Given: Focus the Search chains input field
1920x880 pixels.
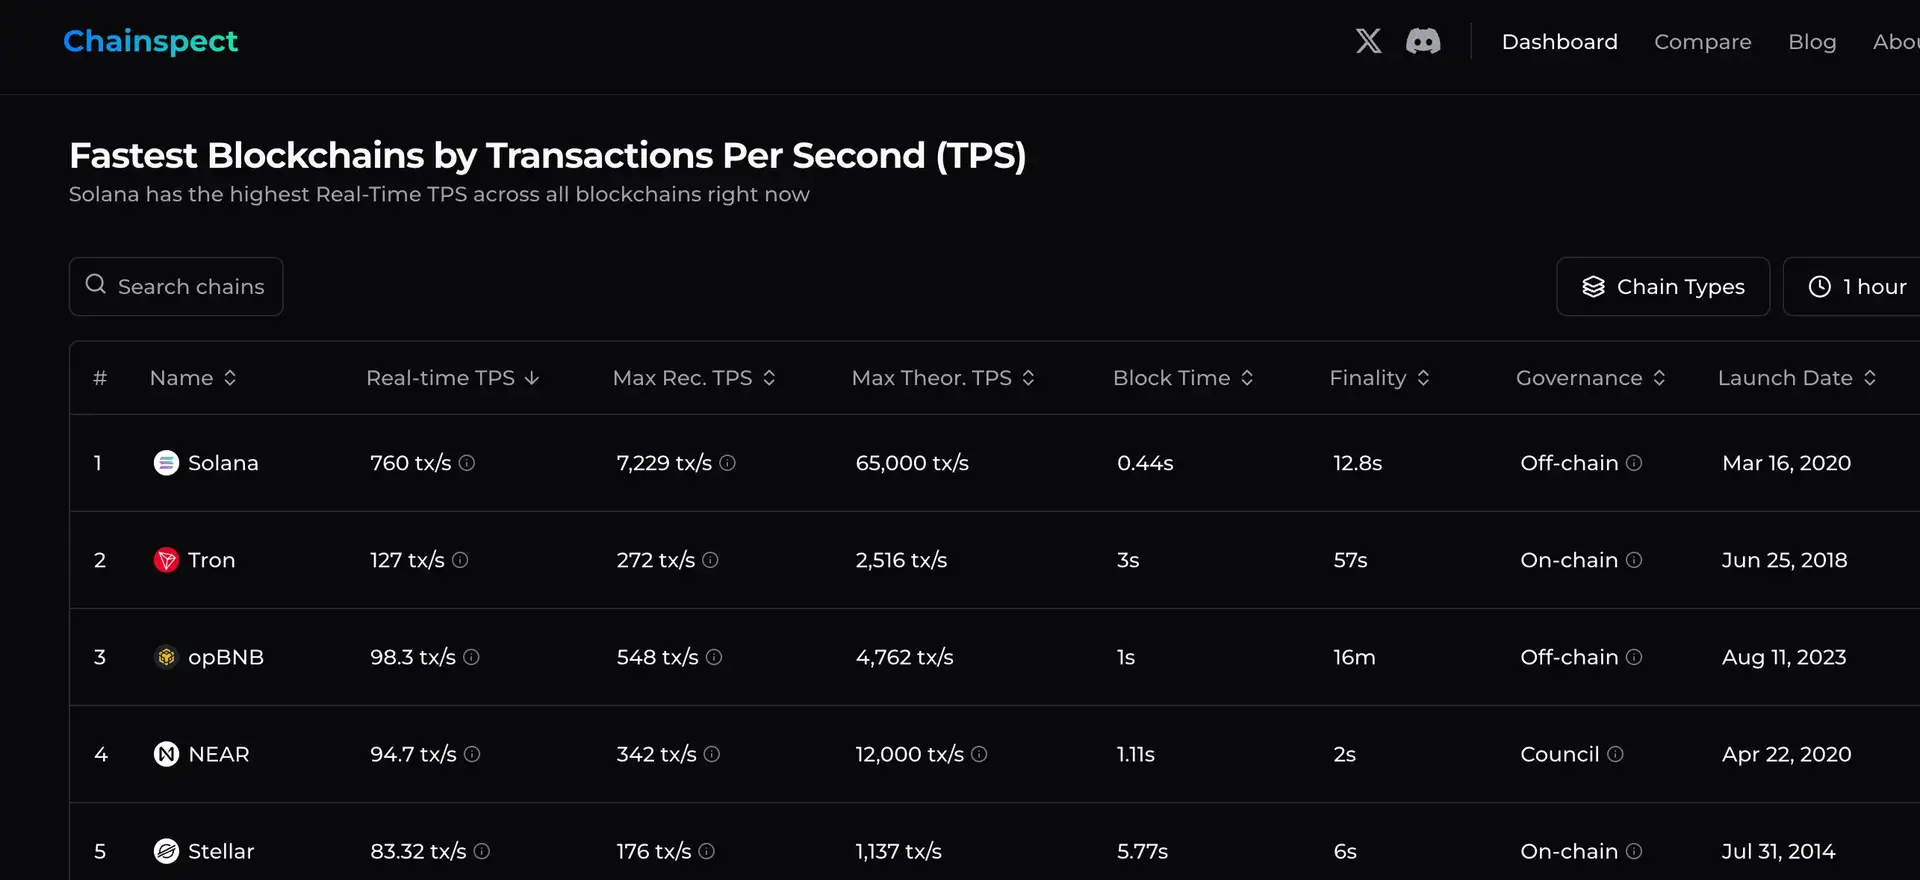Looking at the screenshot, I should click(190, 287).
